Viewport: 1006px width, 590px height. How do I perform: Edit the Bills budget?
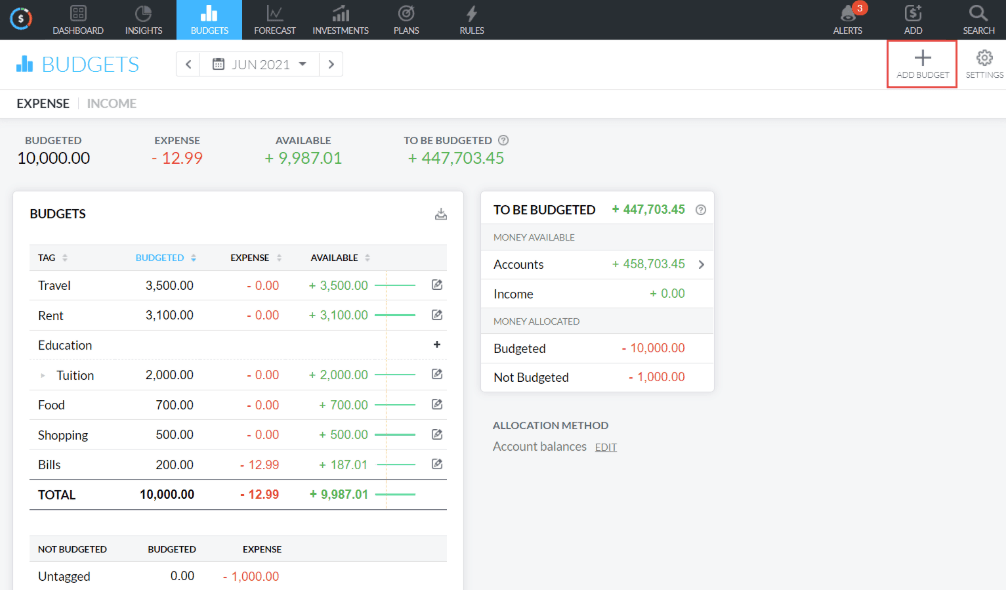[437, 464]
